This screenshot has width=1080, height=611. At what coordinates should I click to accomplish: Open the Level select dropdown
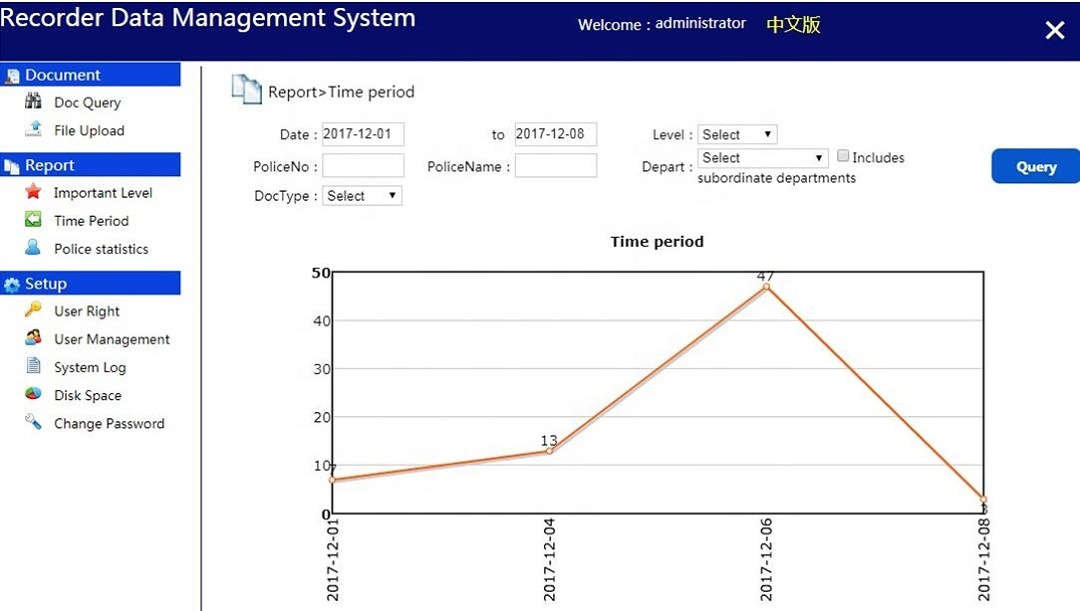pyautogui.click(x=737, y=134)
